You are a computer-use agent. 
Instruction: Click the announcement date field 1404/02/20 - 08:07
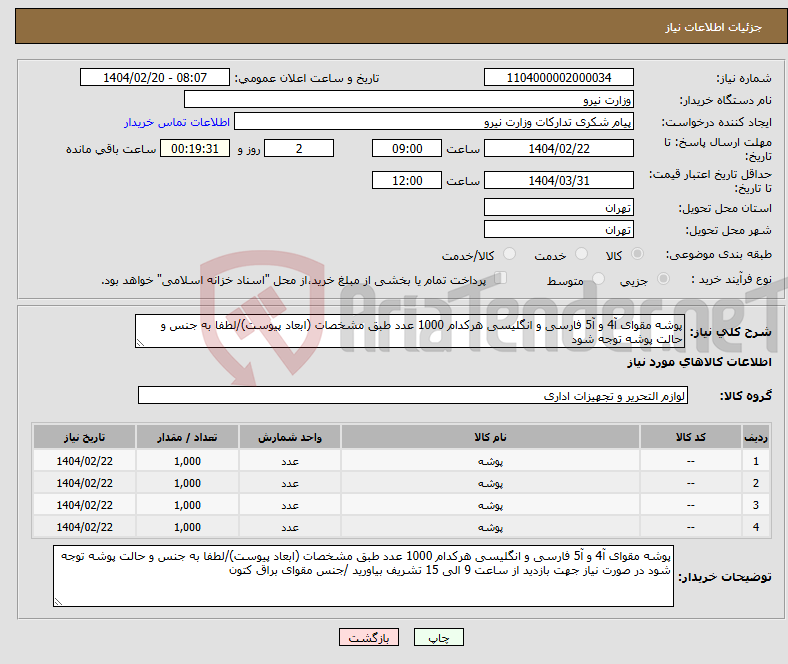tap(155, 77)
